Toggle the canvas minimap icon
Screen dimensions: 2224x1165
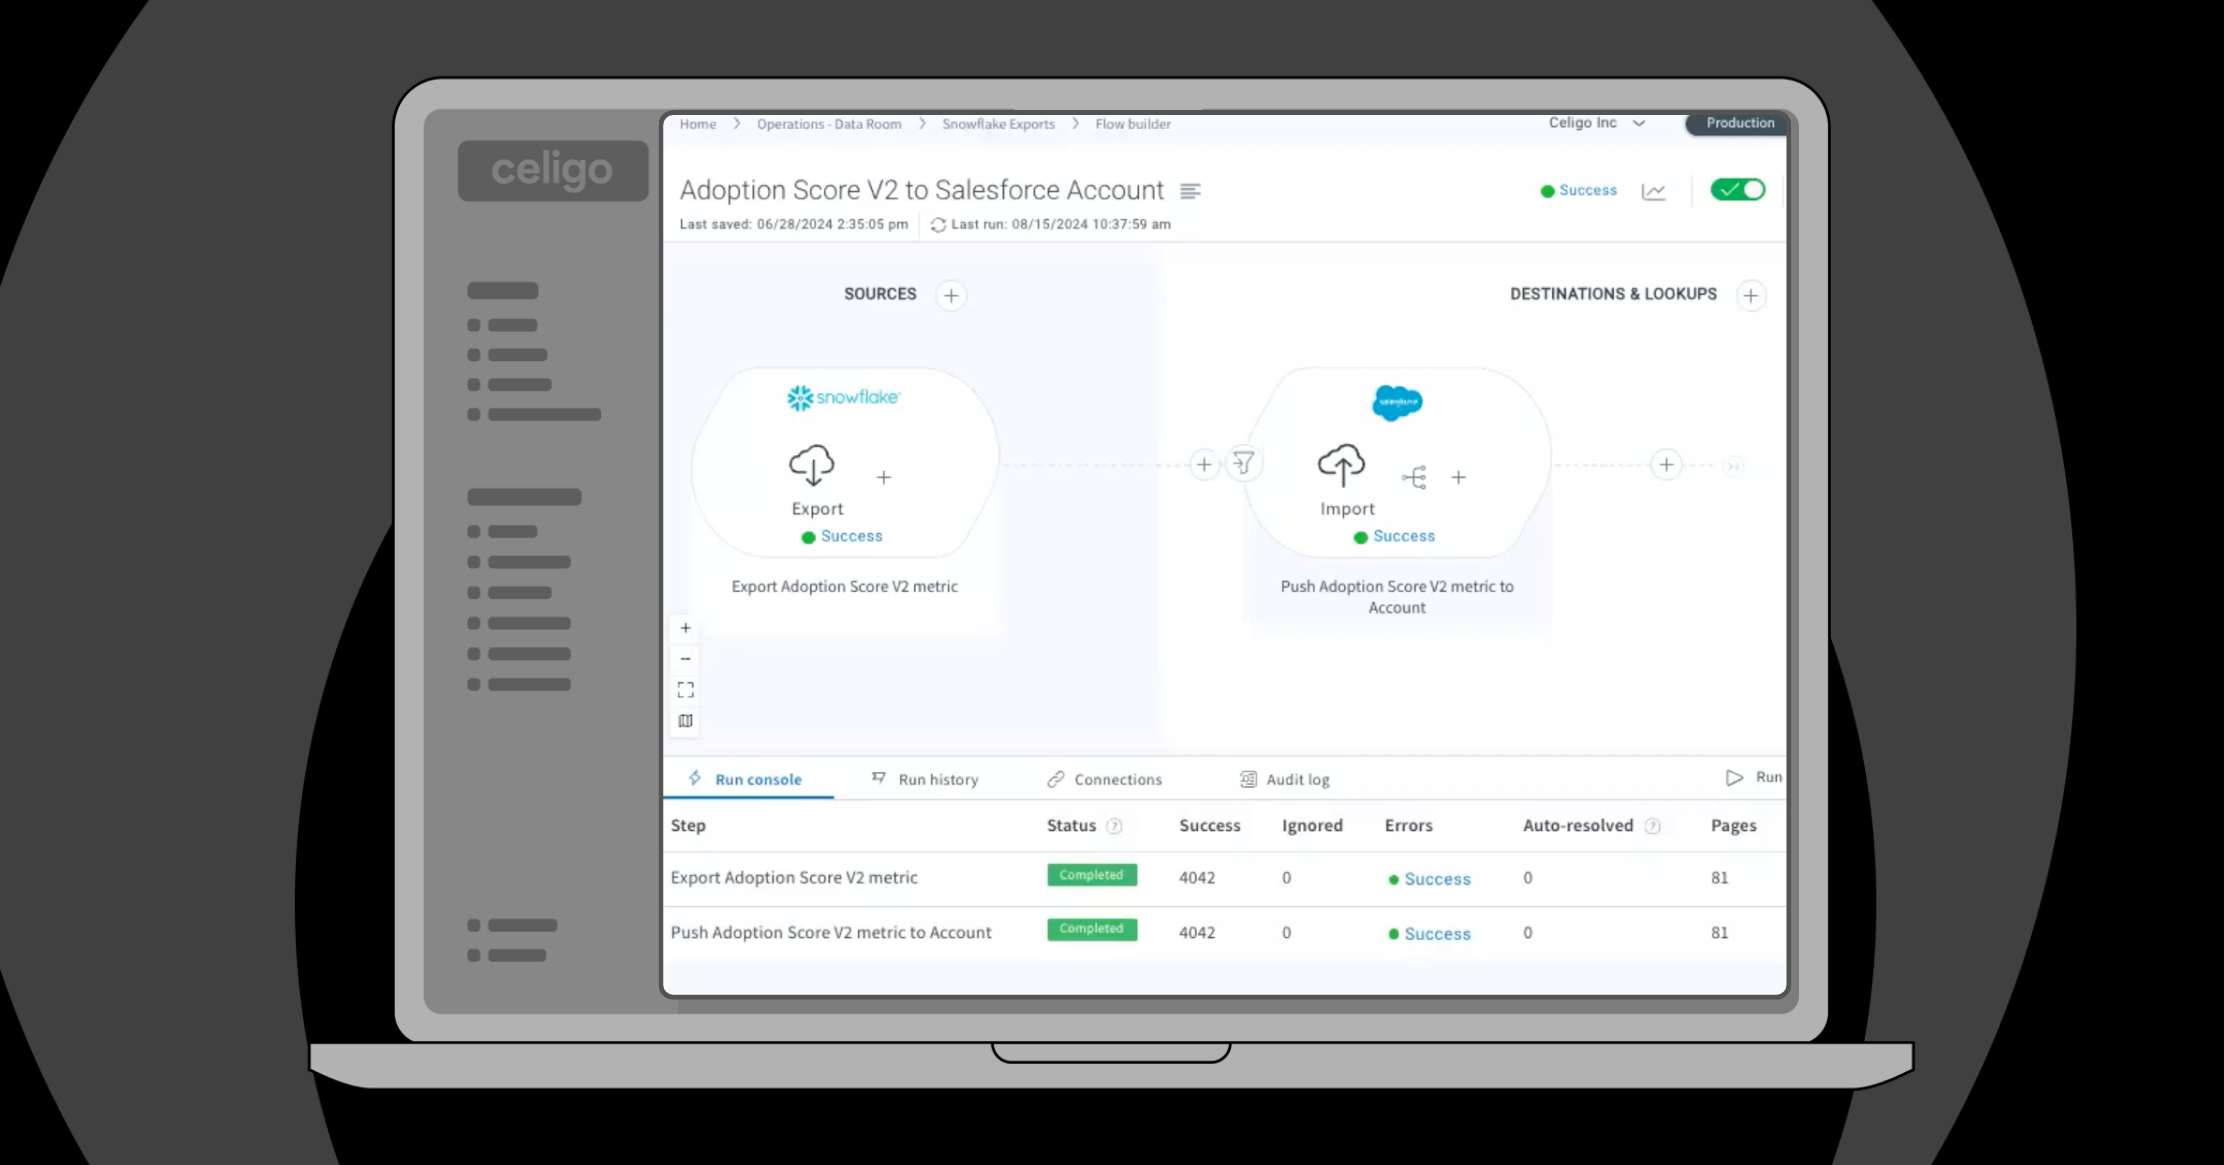685,721
